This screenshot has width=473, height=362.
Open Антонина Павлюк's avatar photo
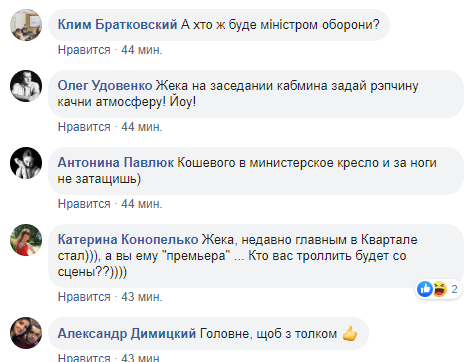(26, 163)
